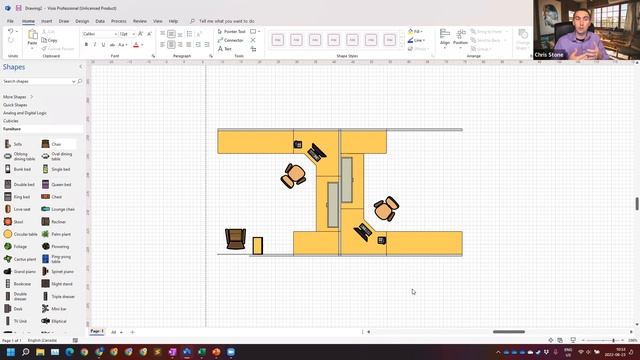This screenshot has height=360, width=640.
Task: Select the Queen bed stencil shape
Action: (56, 184)
